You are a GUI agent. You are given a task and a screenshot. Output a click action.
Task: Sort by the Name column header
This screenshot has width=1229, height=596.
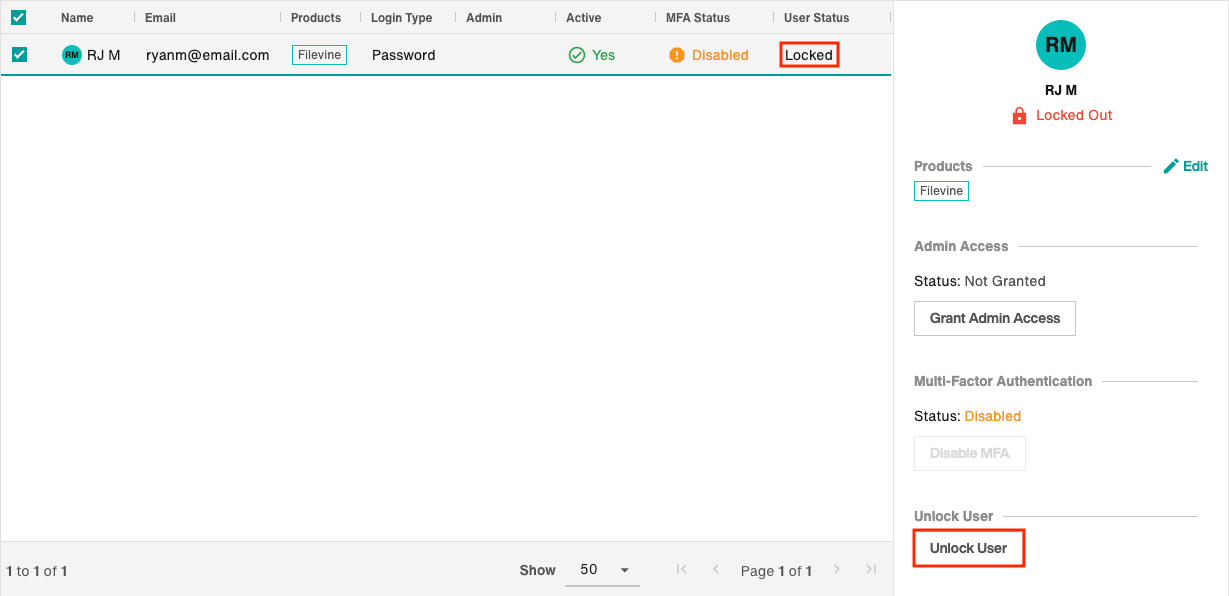tap(77, 18)
